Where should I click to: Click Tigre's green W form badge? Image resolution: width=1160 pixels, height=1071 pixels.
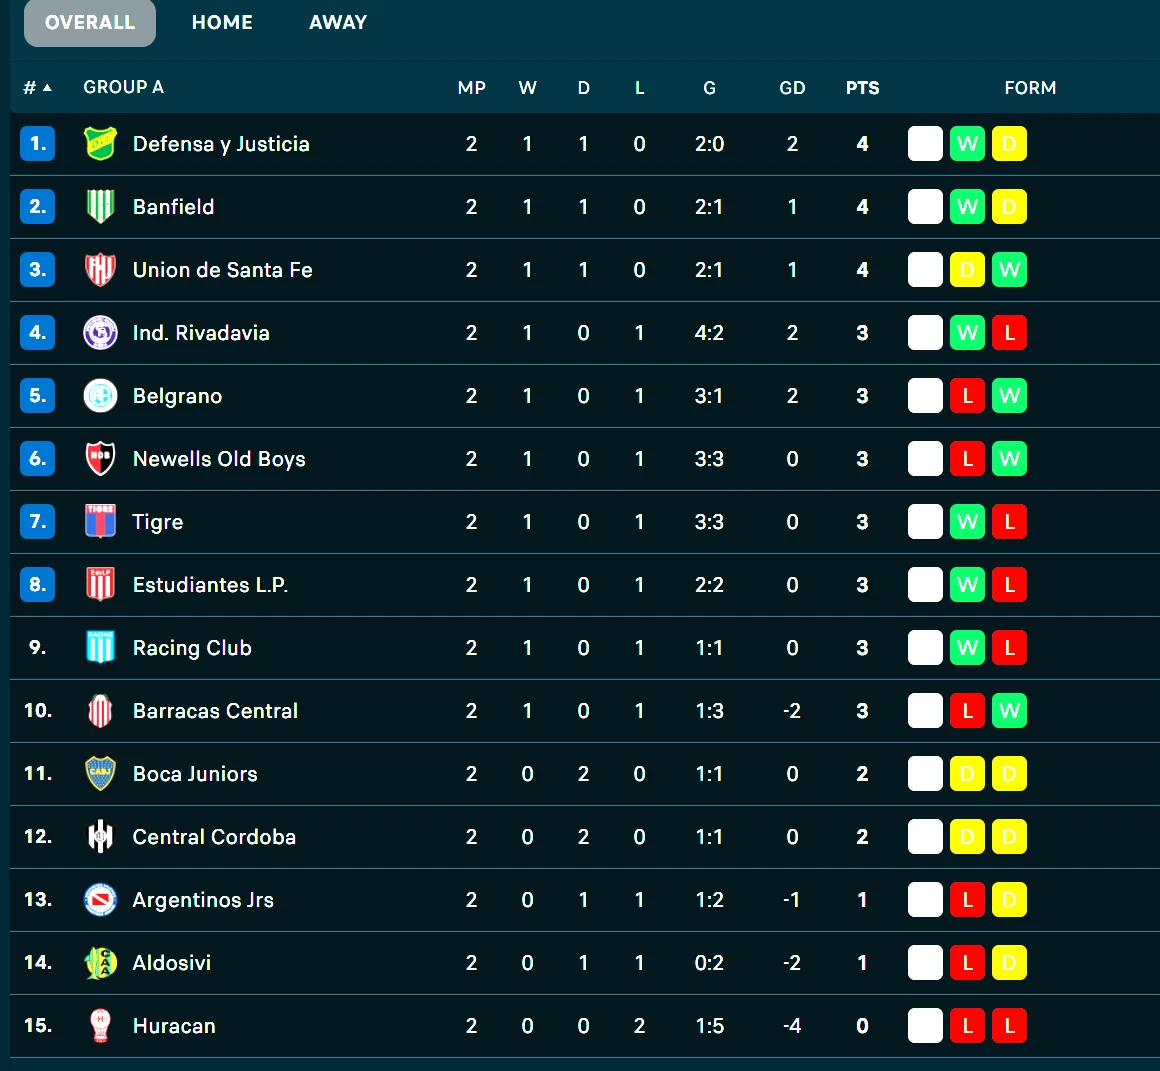967,522
